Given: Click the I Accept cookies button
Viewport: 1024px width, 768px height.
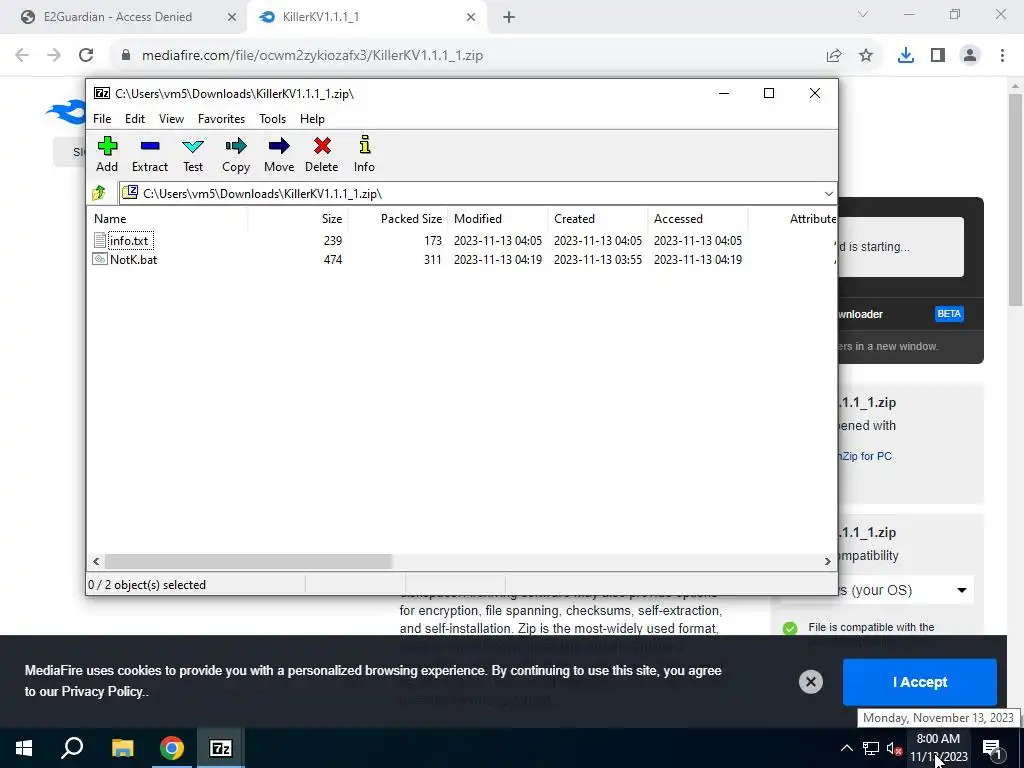Looking at the screenshot, I should tap(920, 682).
